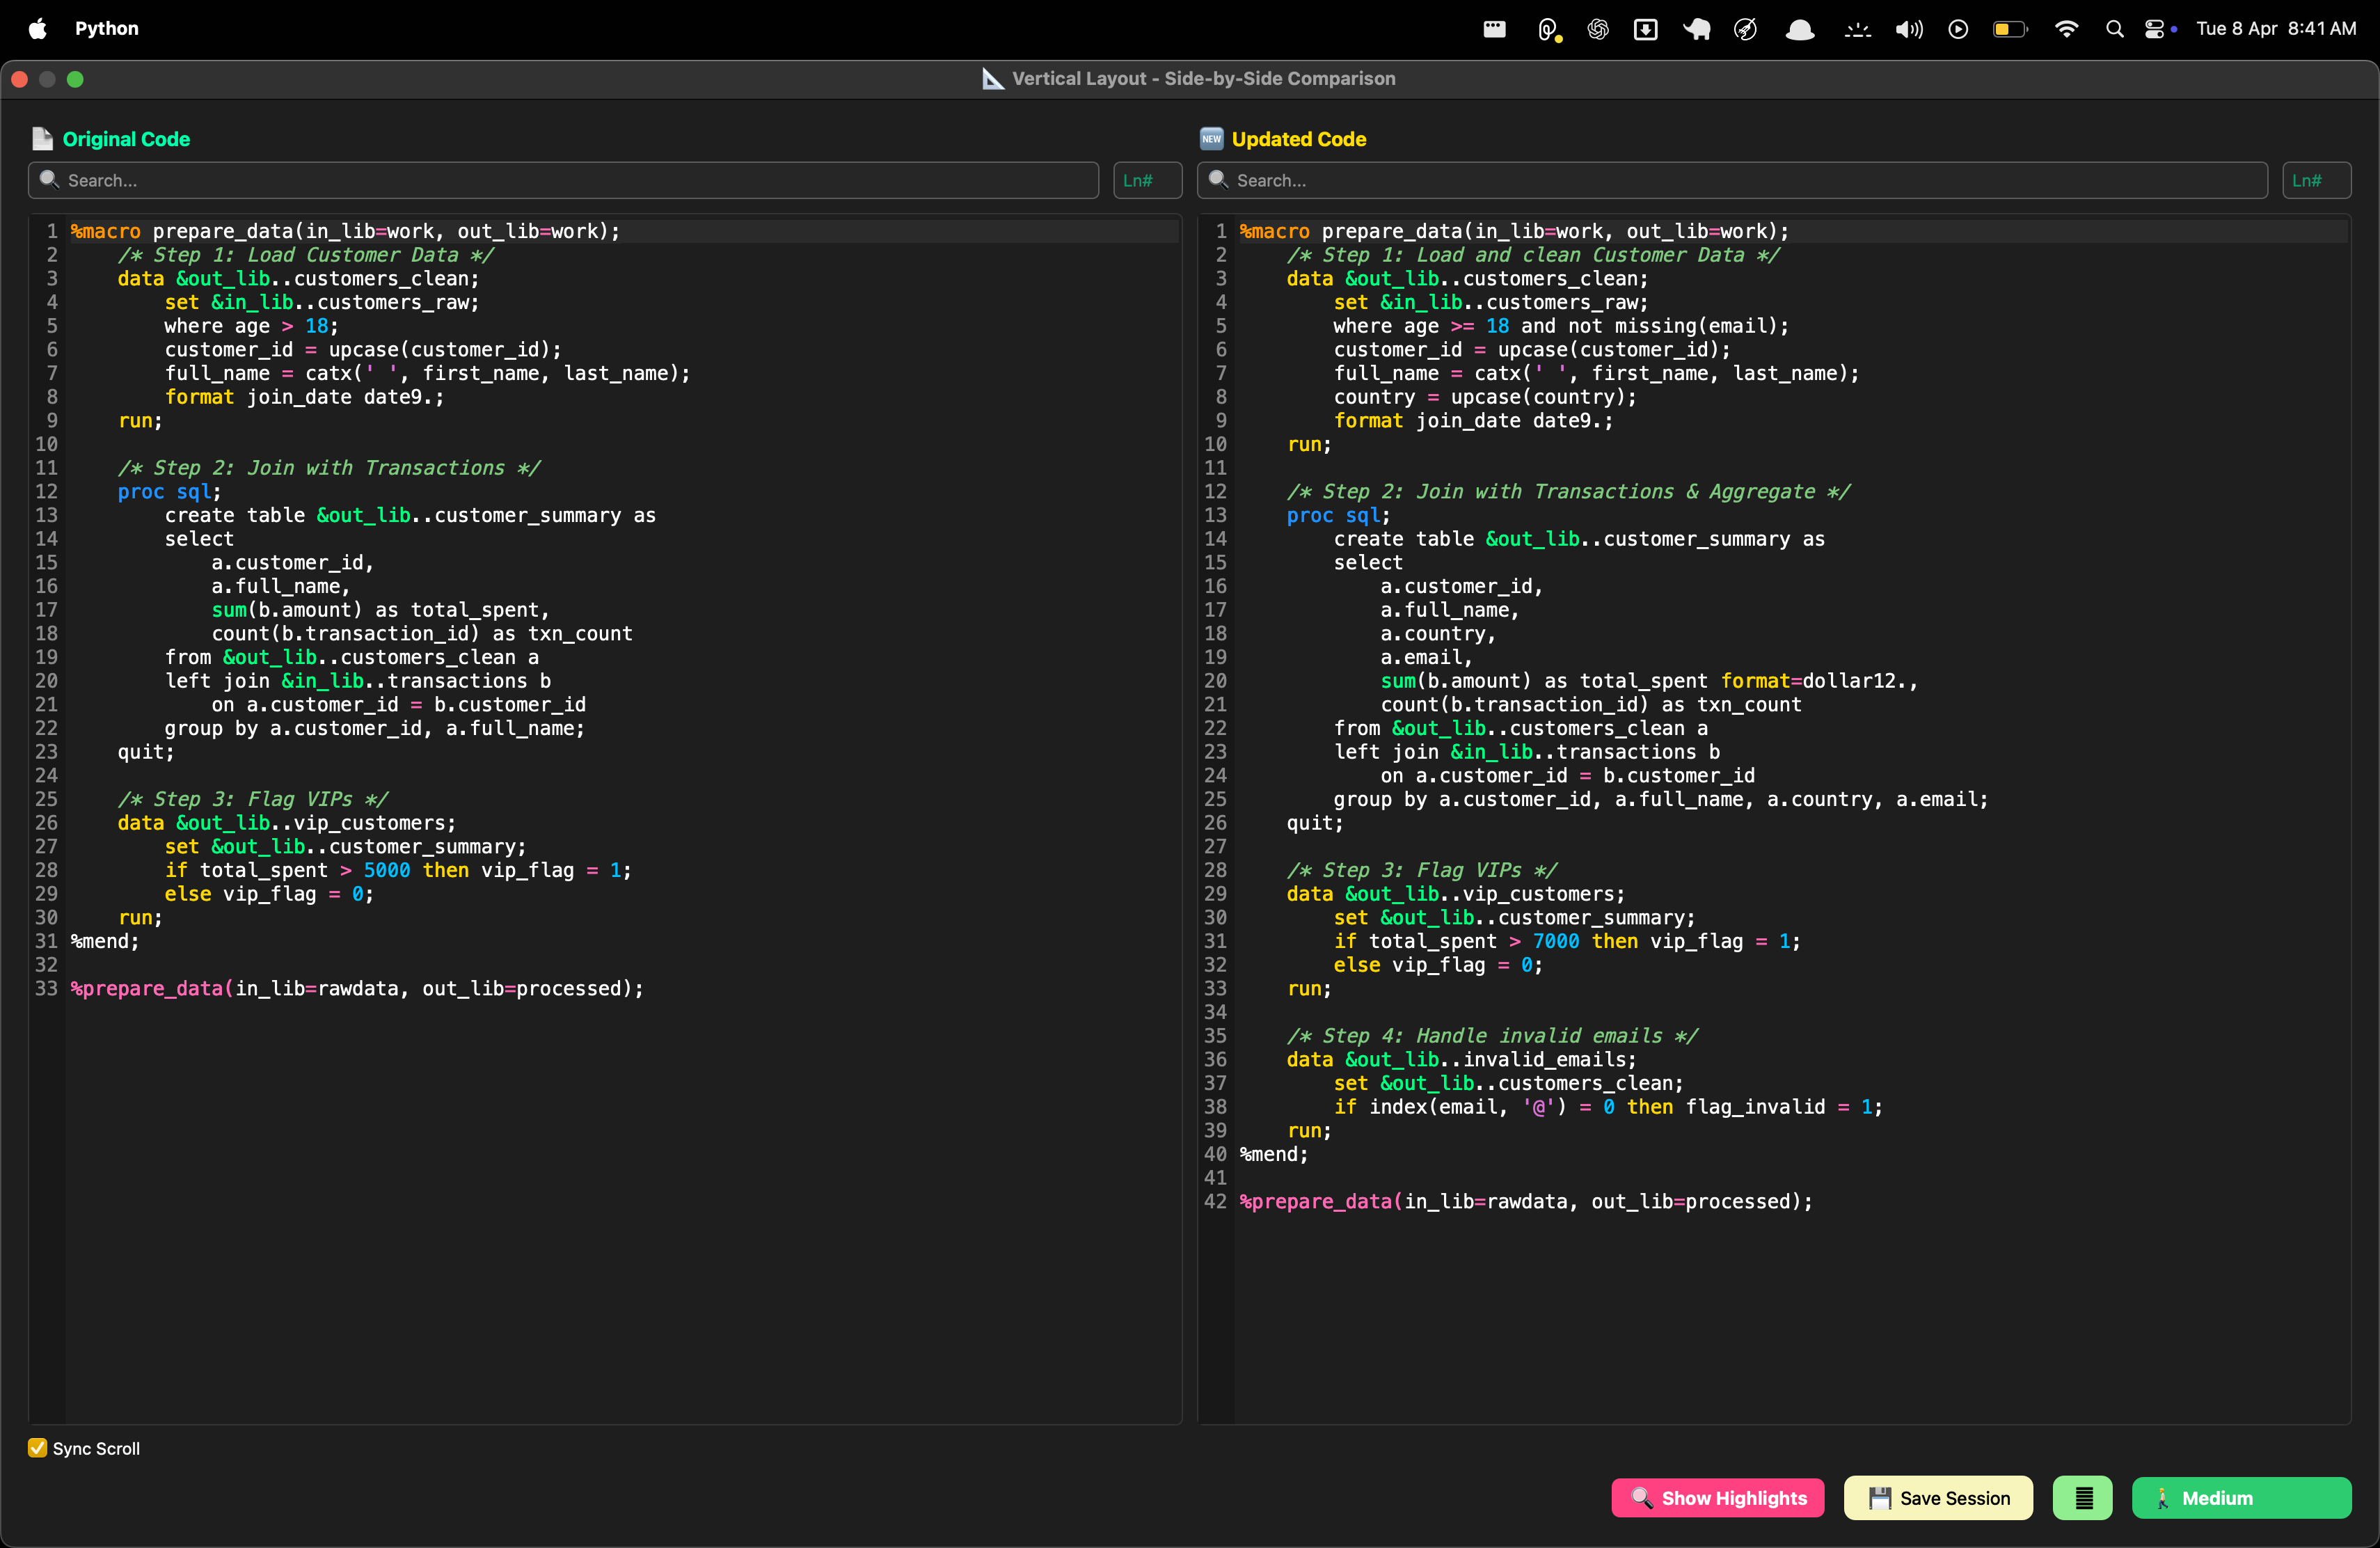Click the Ln# selector on the Updated Code pane
Image resolution: width=2380 pixels, height=1548 pixels.
[x=2316, y=180]
